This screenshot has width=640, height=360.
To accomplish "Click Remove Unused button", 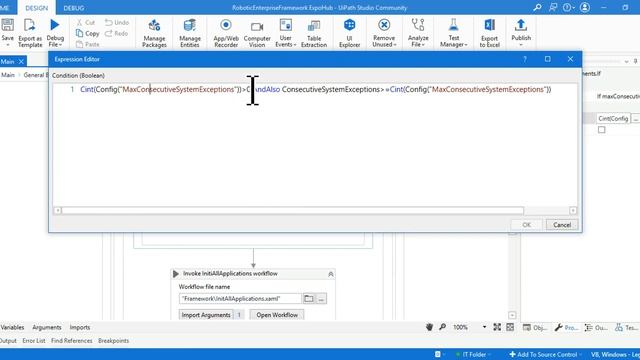I will (384, 33).
